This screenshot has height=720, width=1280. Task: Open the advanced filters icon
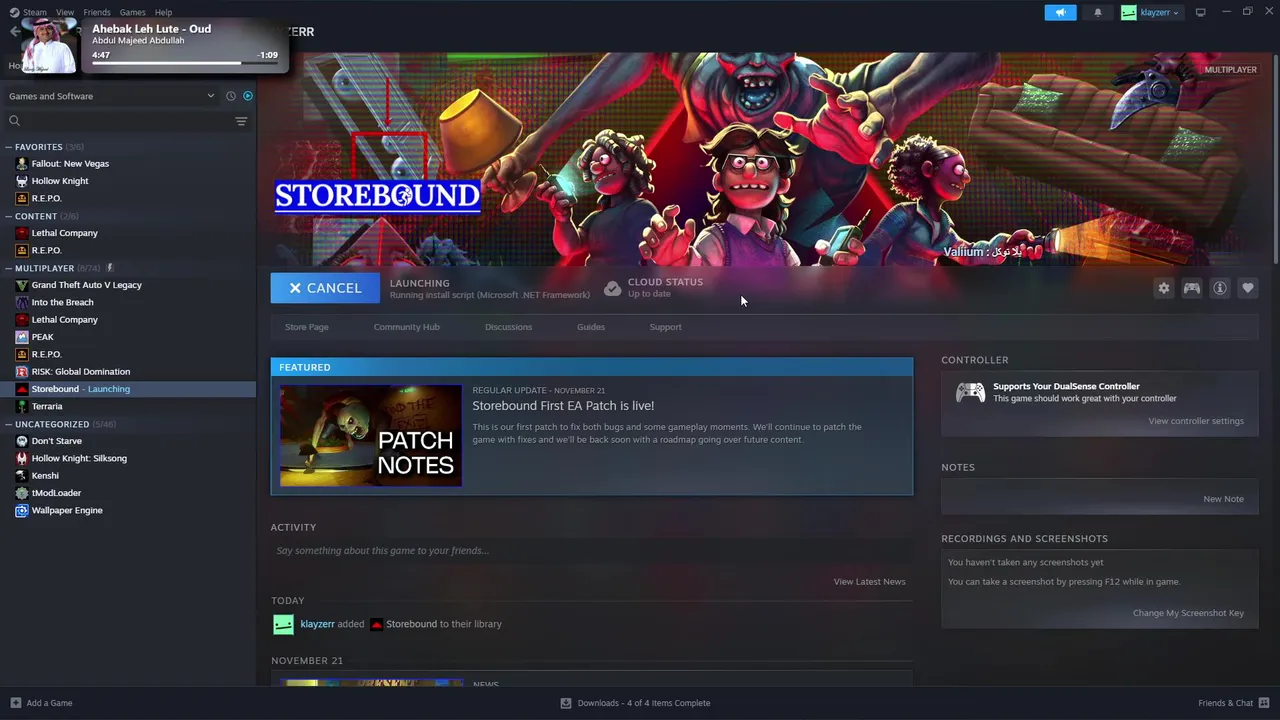[241, 121]
